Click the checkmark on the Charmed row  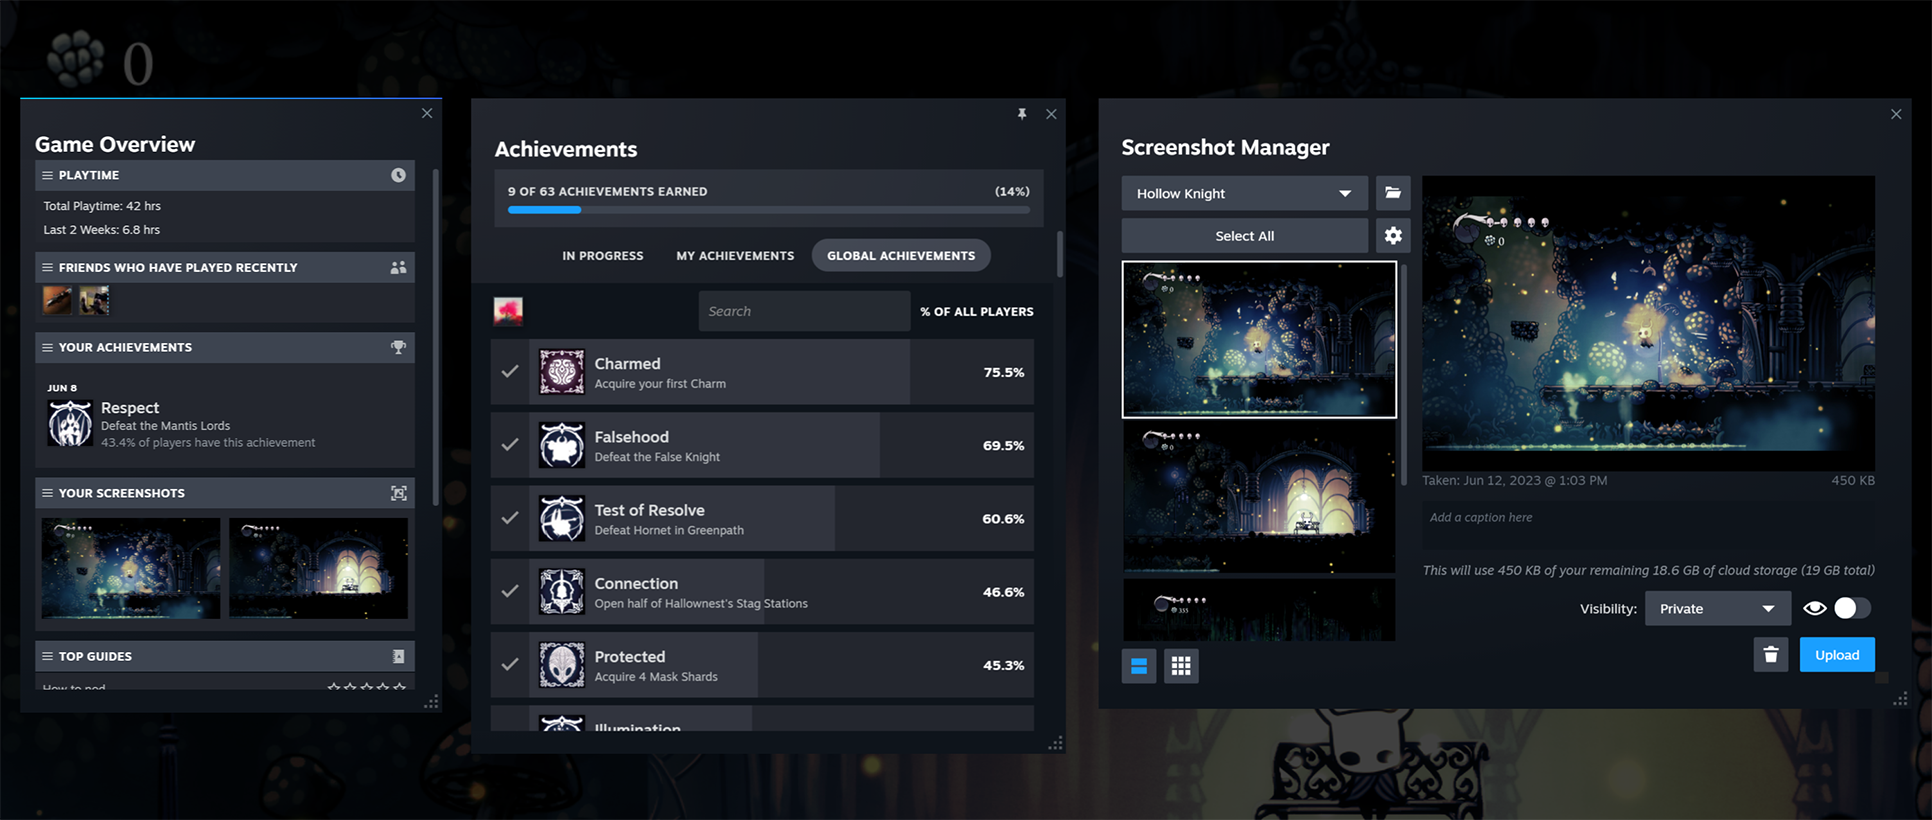(x=510, y=372)
